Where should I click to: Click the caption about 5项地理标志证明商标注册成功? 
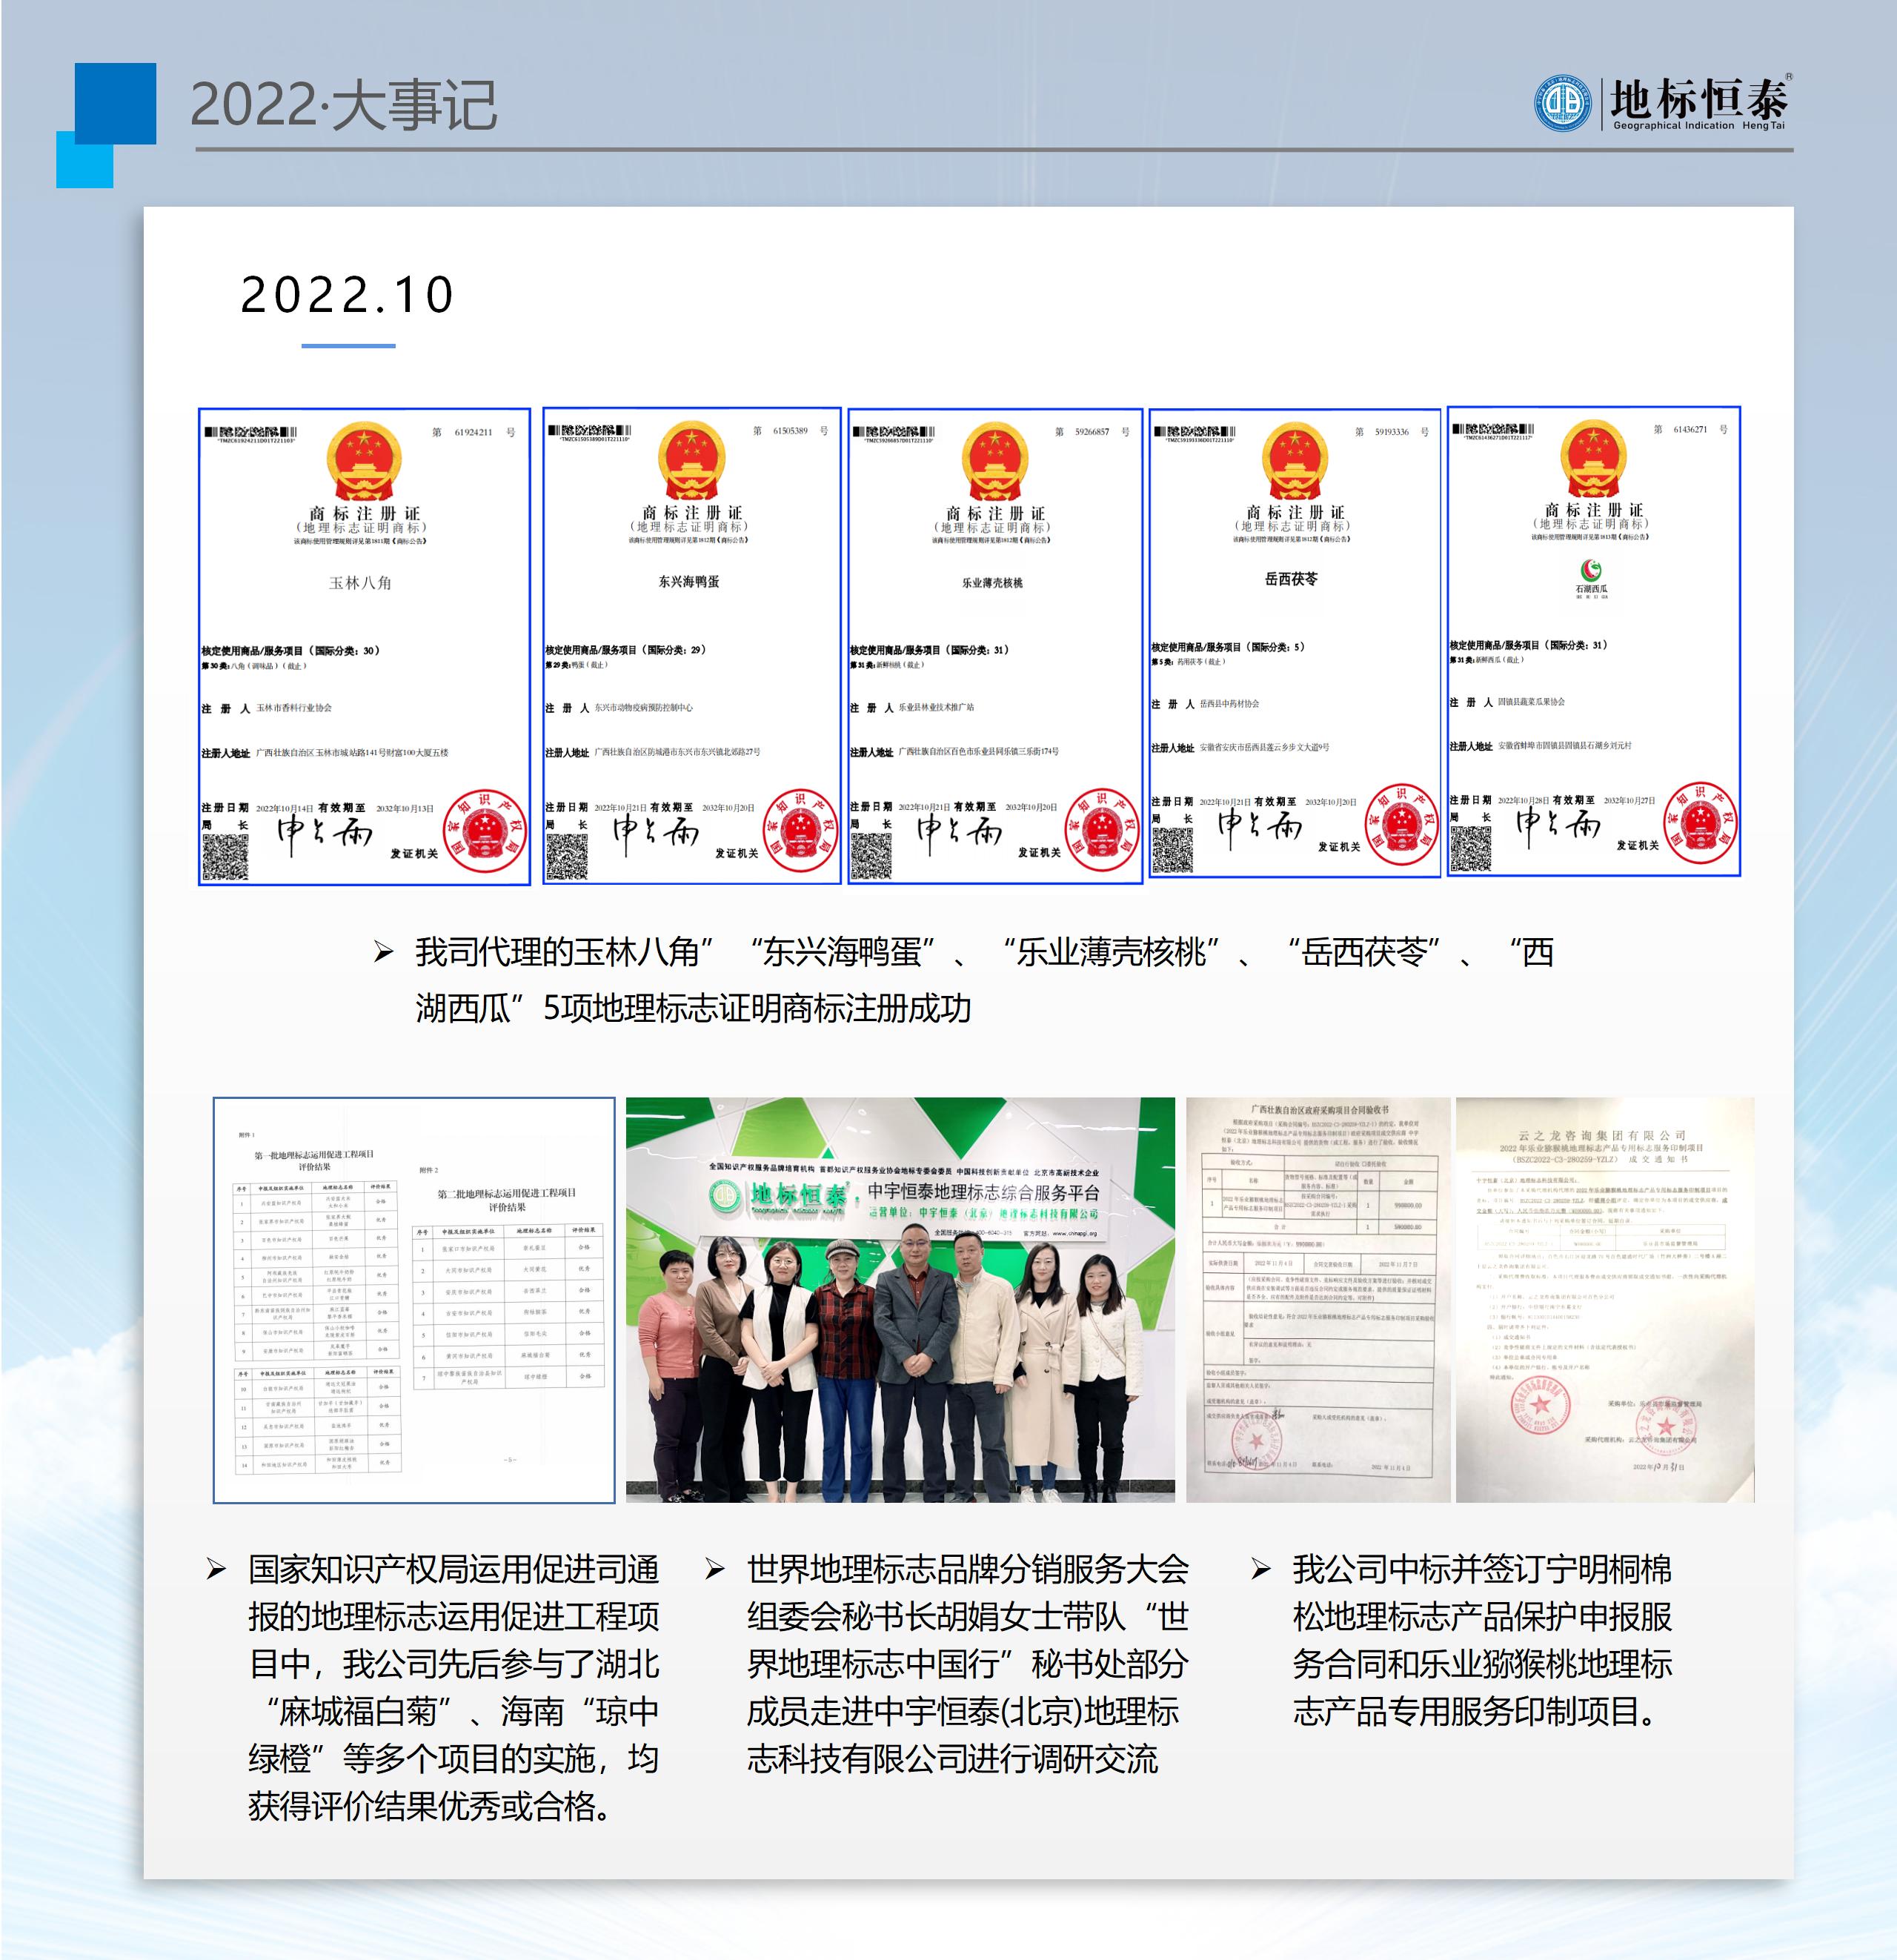click(985, 980)
